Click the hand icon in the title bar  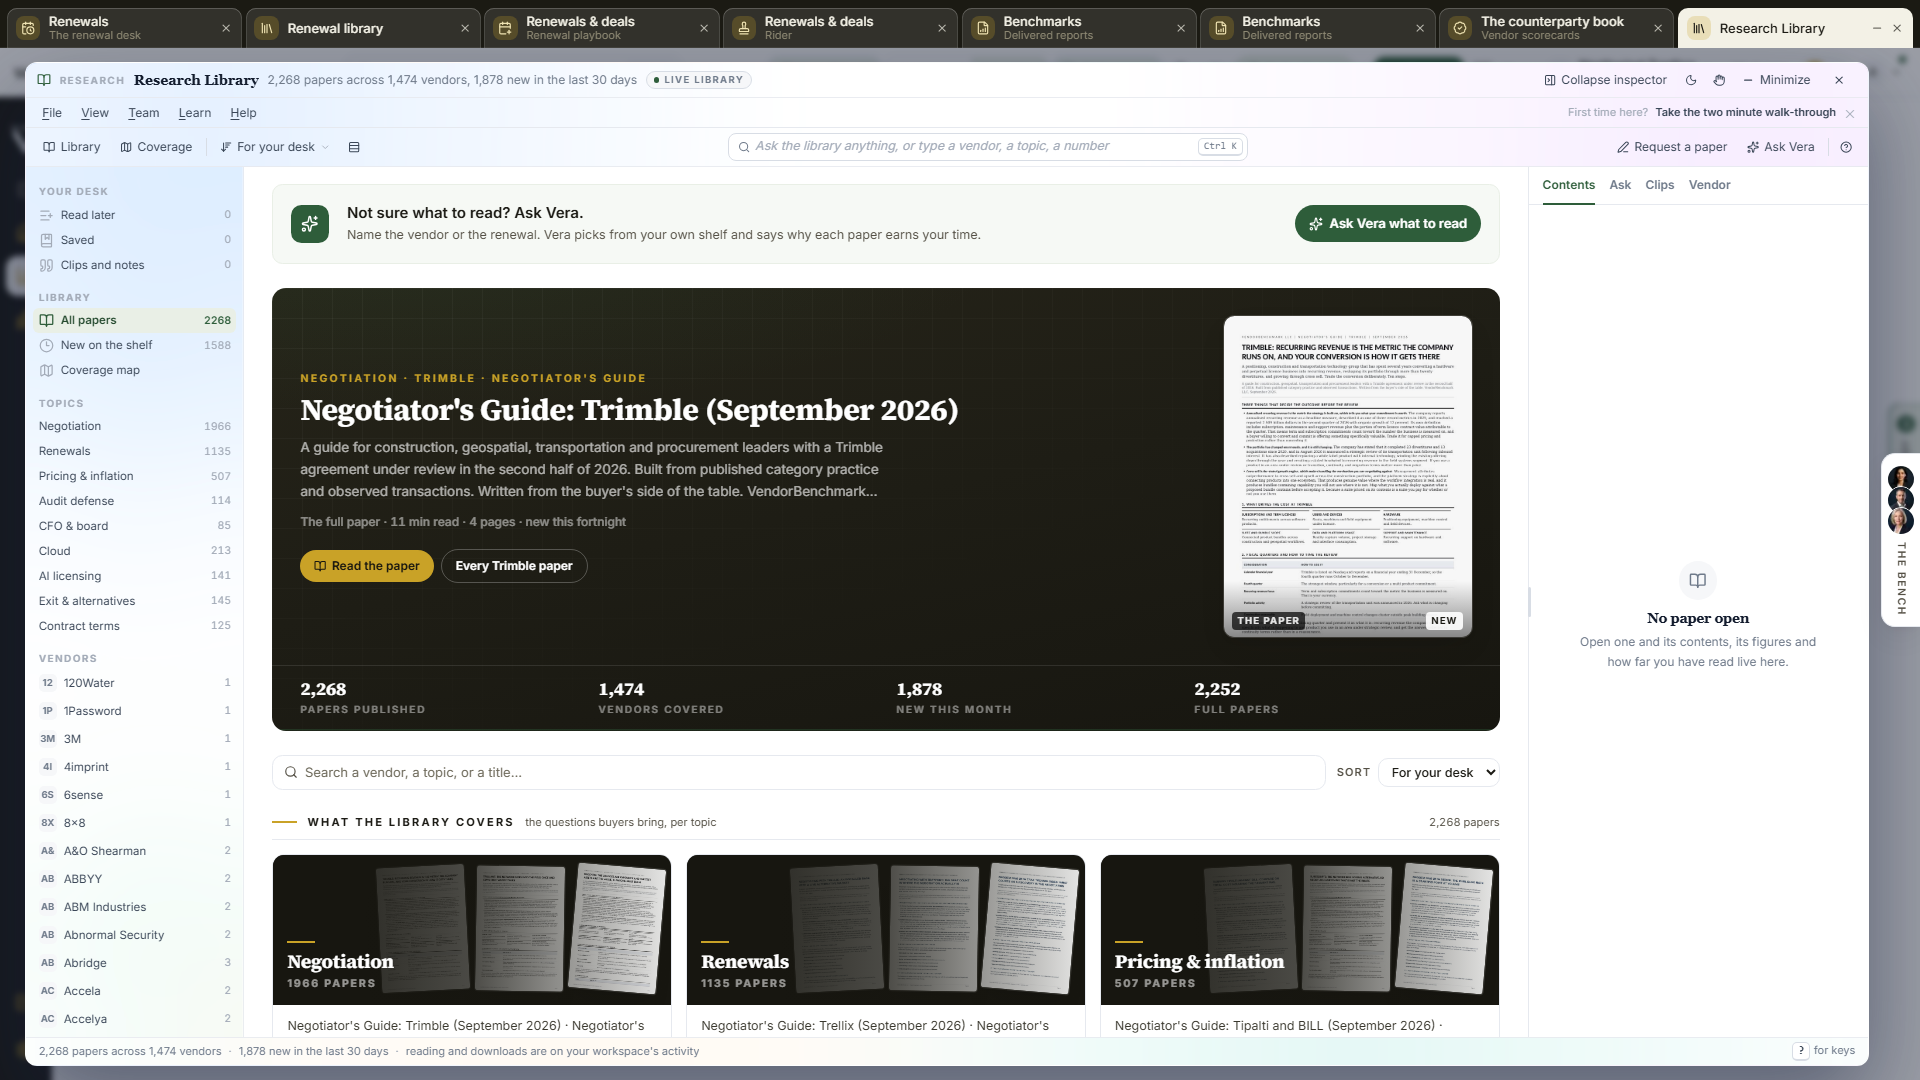pos(1720,80)
